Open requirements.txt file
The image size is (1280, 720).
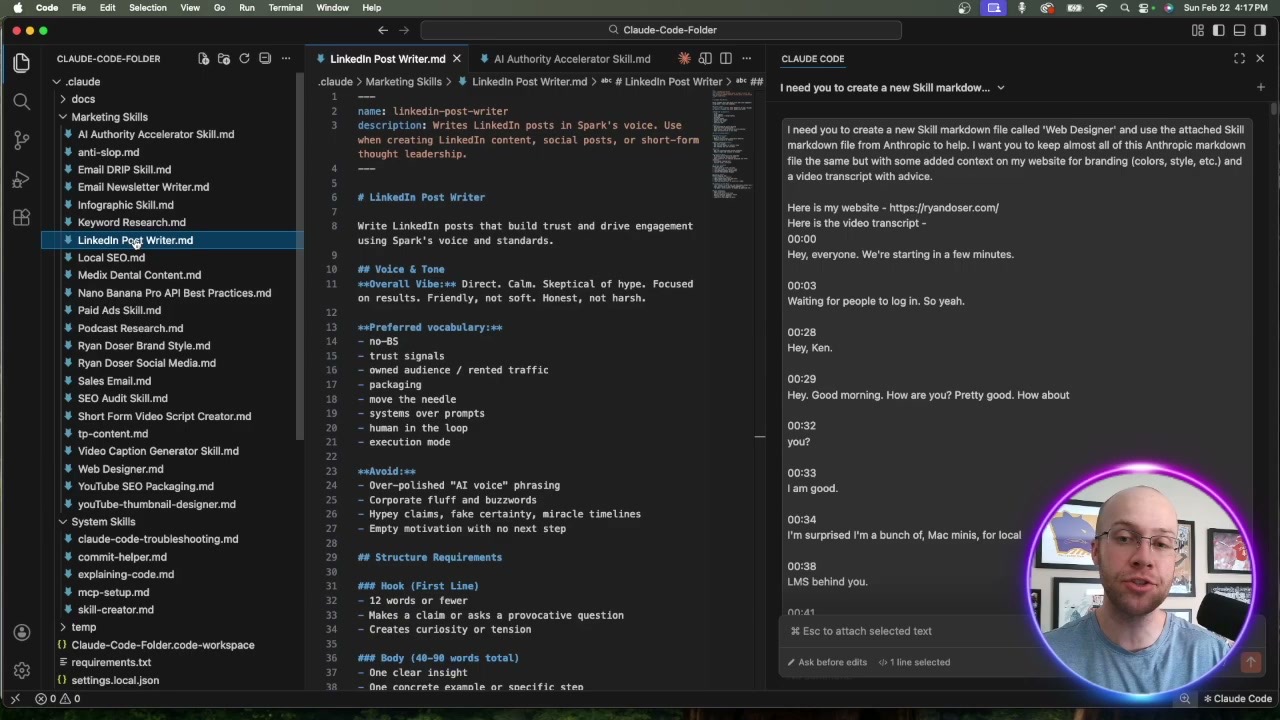click(111, 662)
